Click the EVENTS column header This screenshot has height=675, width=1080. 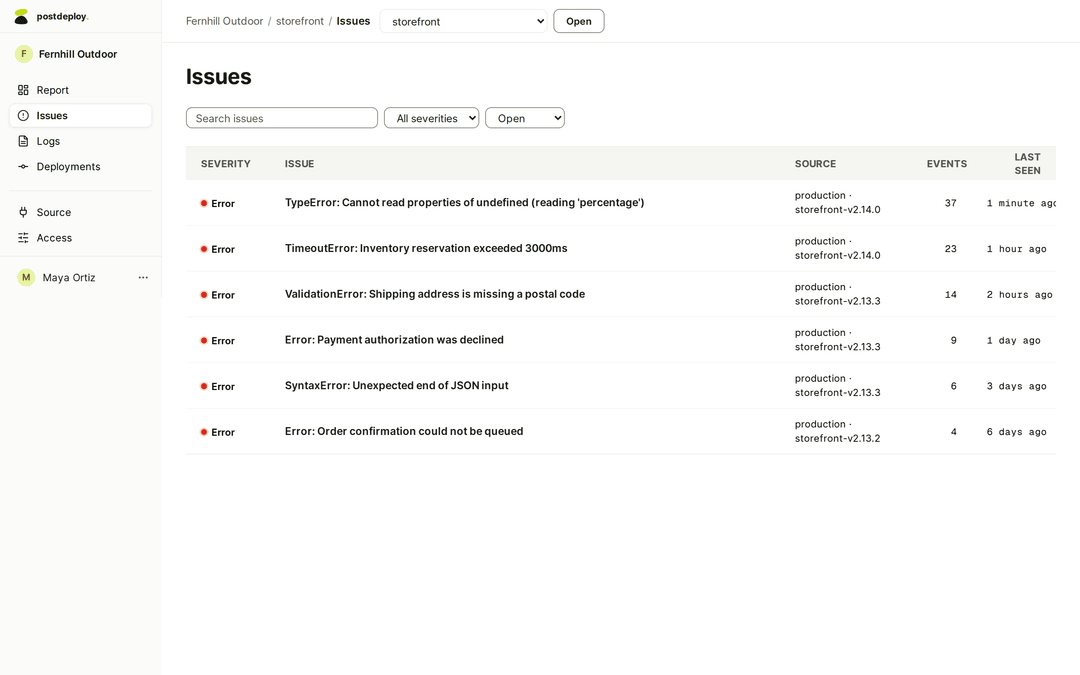[947, 164]
